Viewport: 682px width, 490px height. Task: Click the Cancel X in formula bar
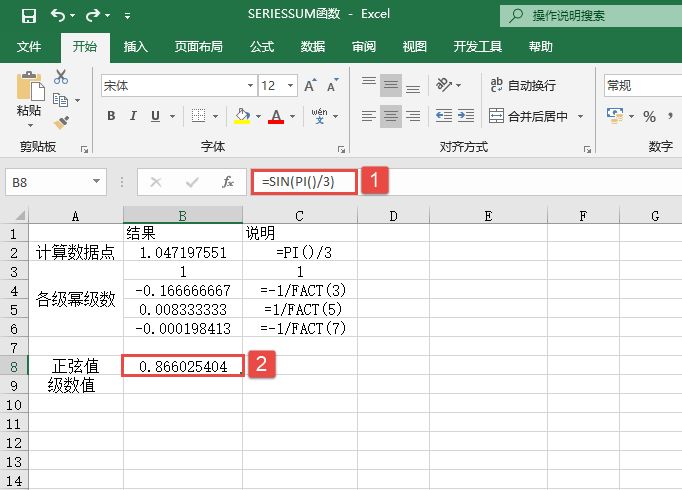coord(156,182)
